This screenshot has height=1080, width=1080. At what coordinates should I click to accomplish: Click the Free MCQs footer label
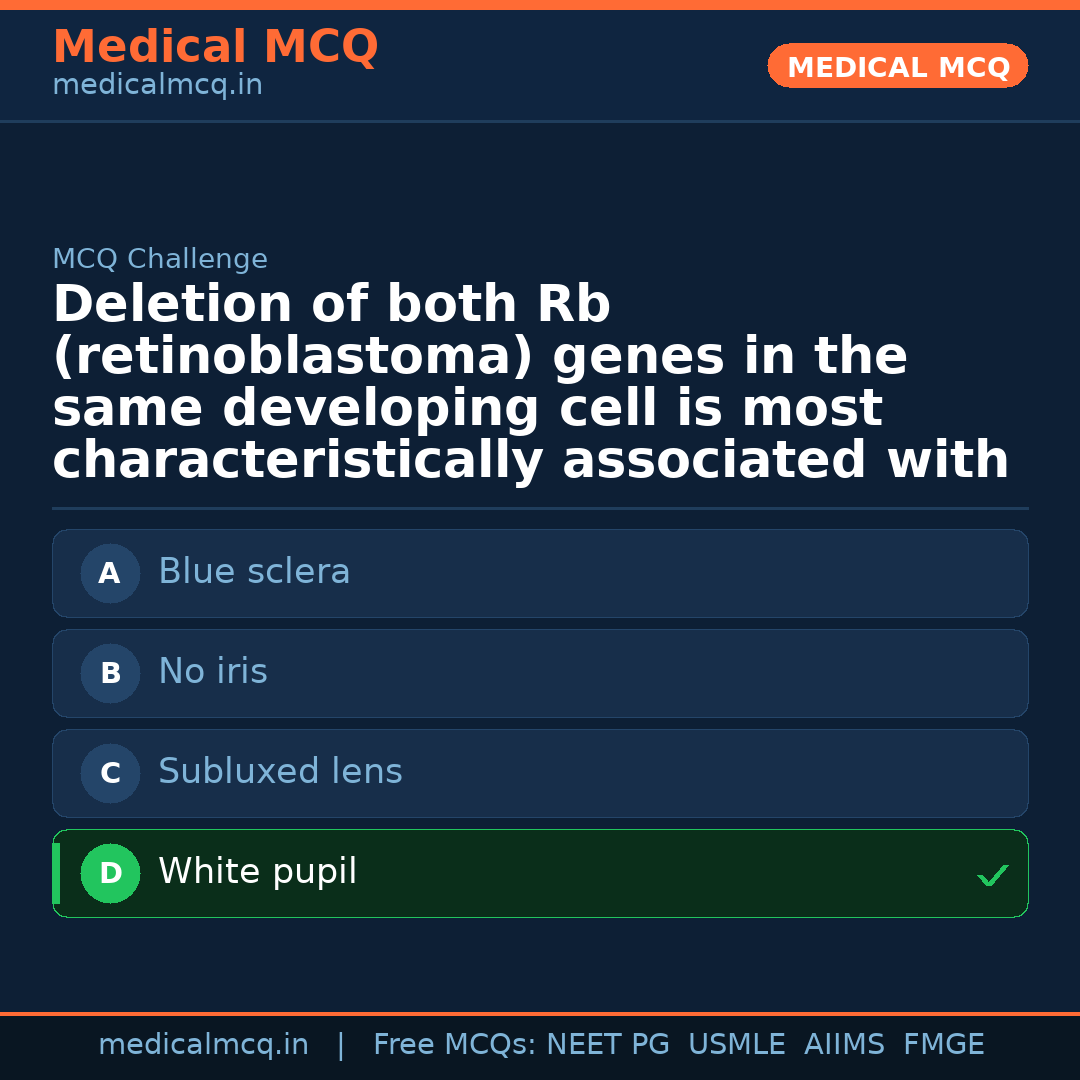(x=454, y=1045)
